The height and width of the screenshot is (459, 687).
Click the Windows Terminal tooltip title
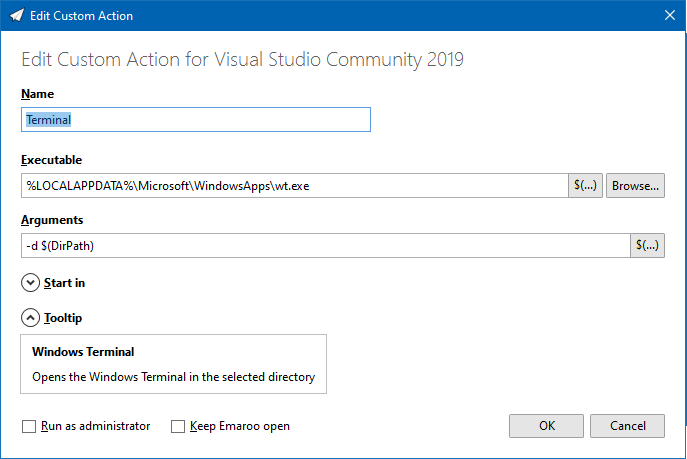click(83, 352)
